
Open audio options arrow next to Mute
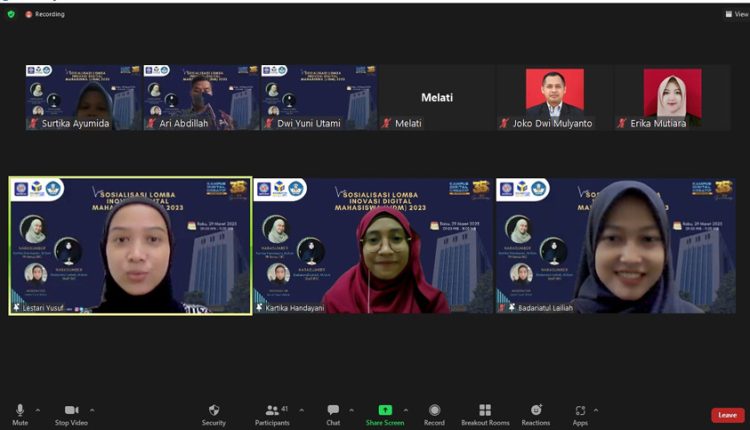[38, 410]
